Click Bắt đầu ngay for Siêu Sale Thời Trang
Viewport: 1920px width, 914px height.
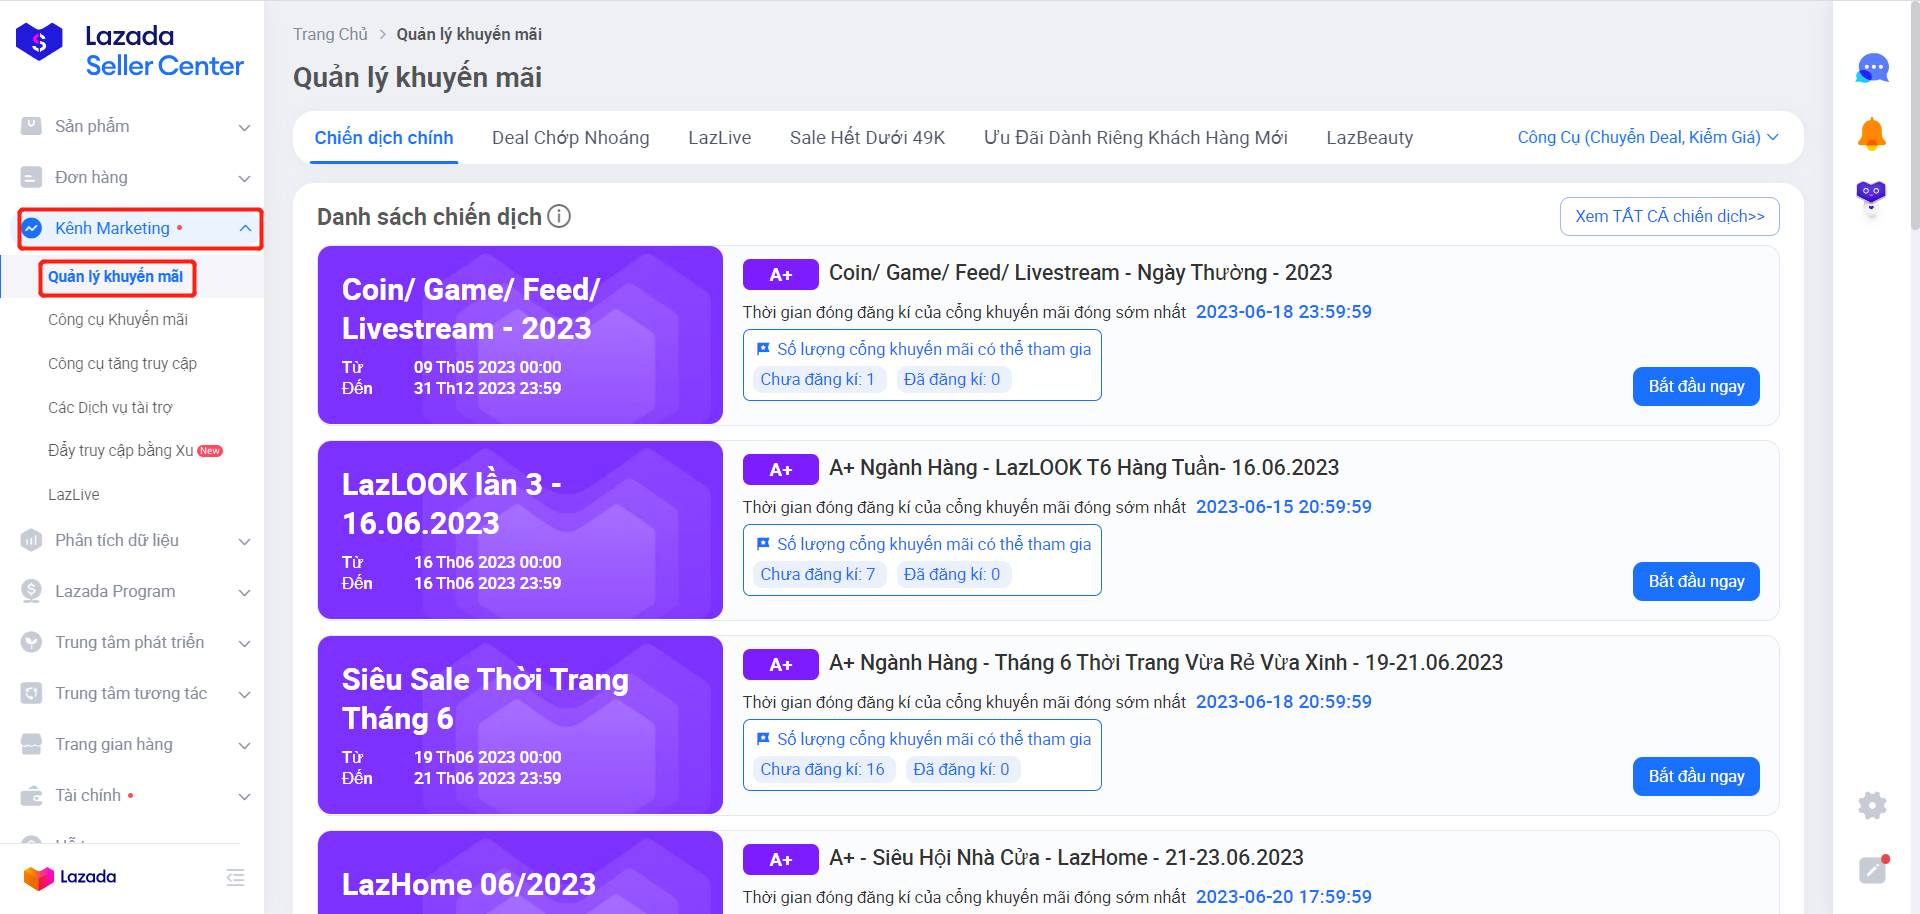click(x=1695, y=776)
